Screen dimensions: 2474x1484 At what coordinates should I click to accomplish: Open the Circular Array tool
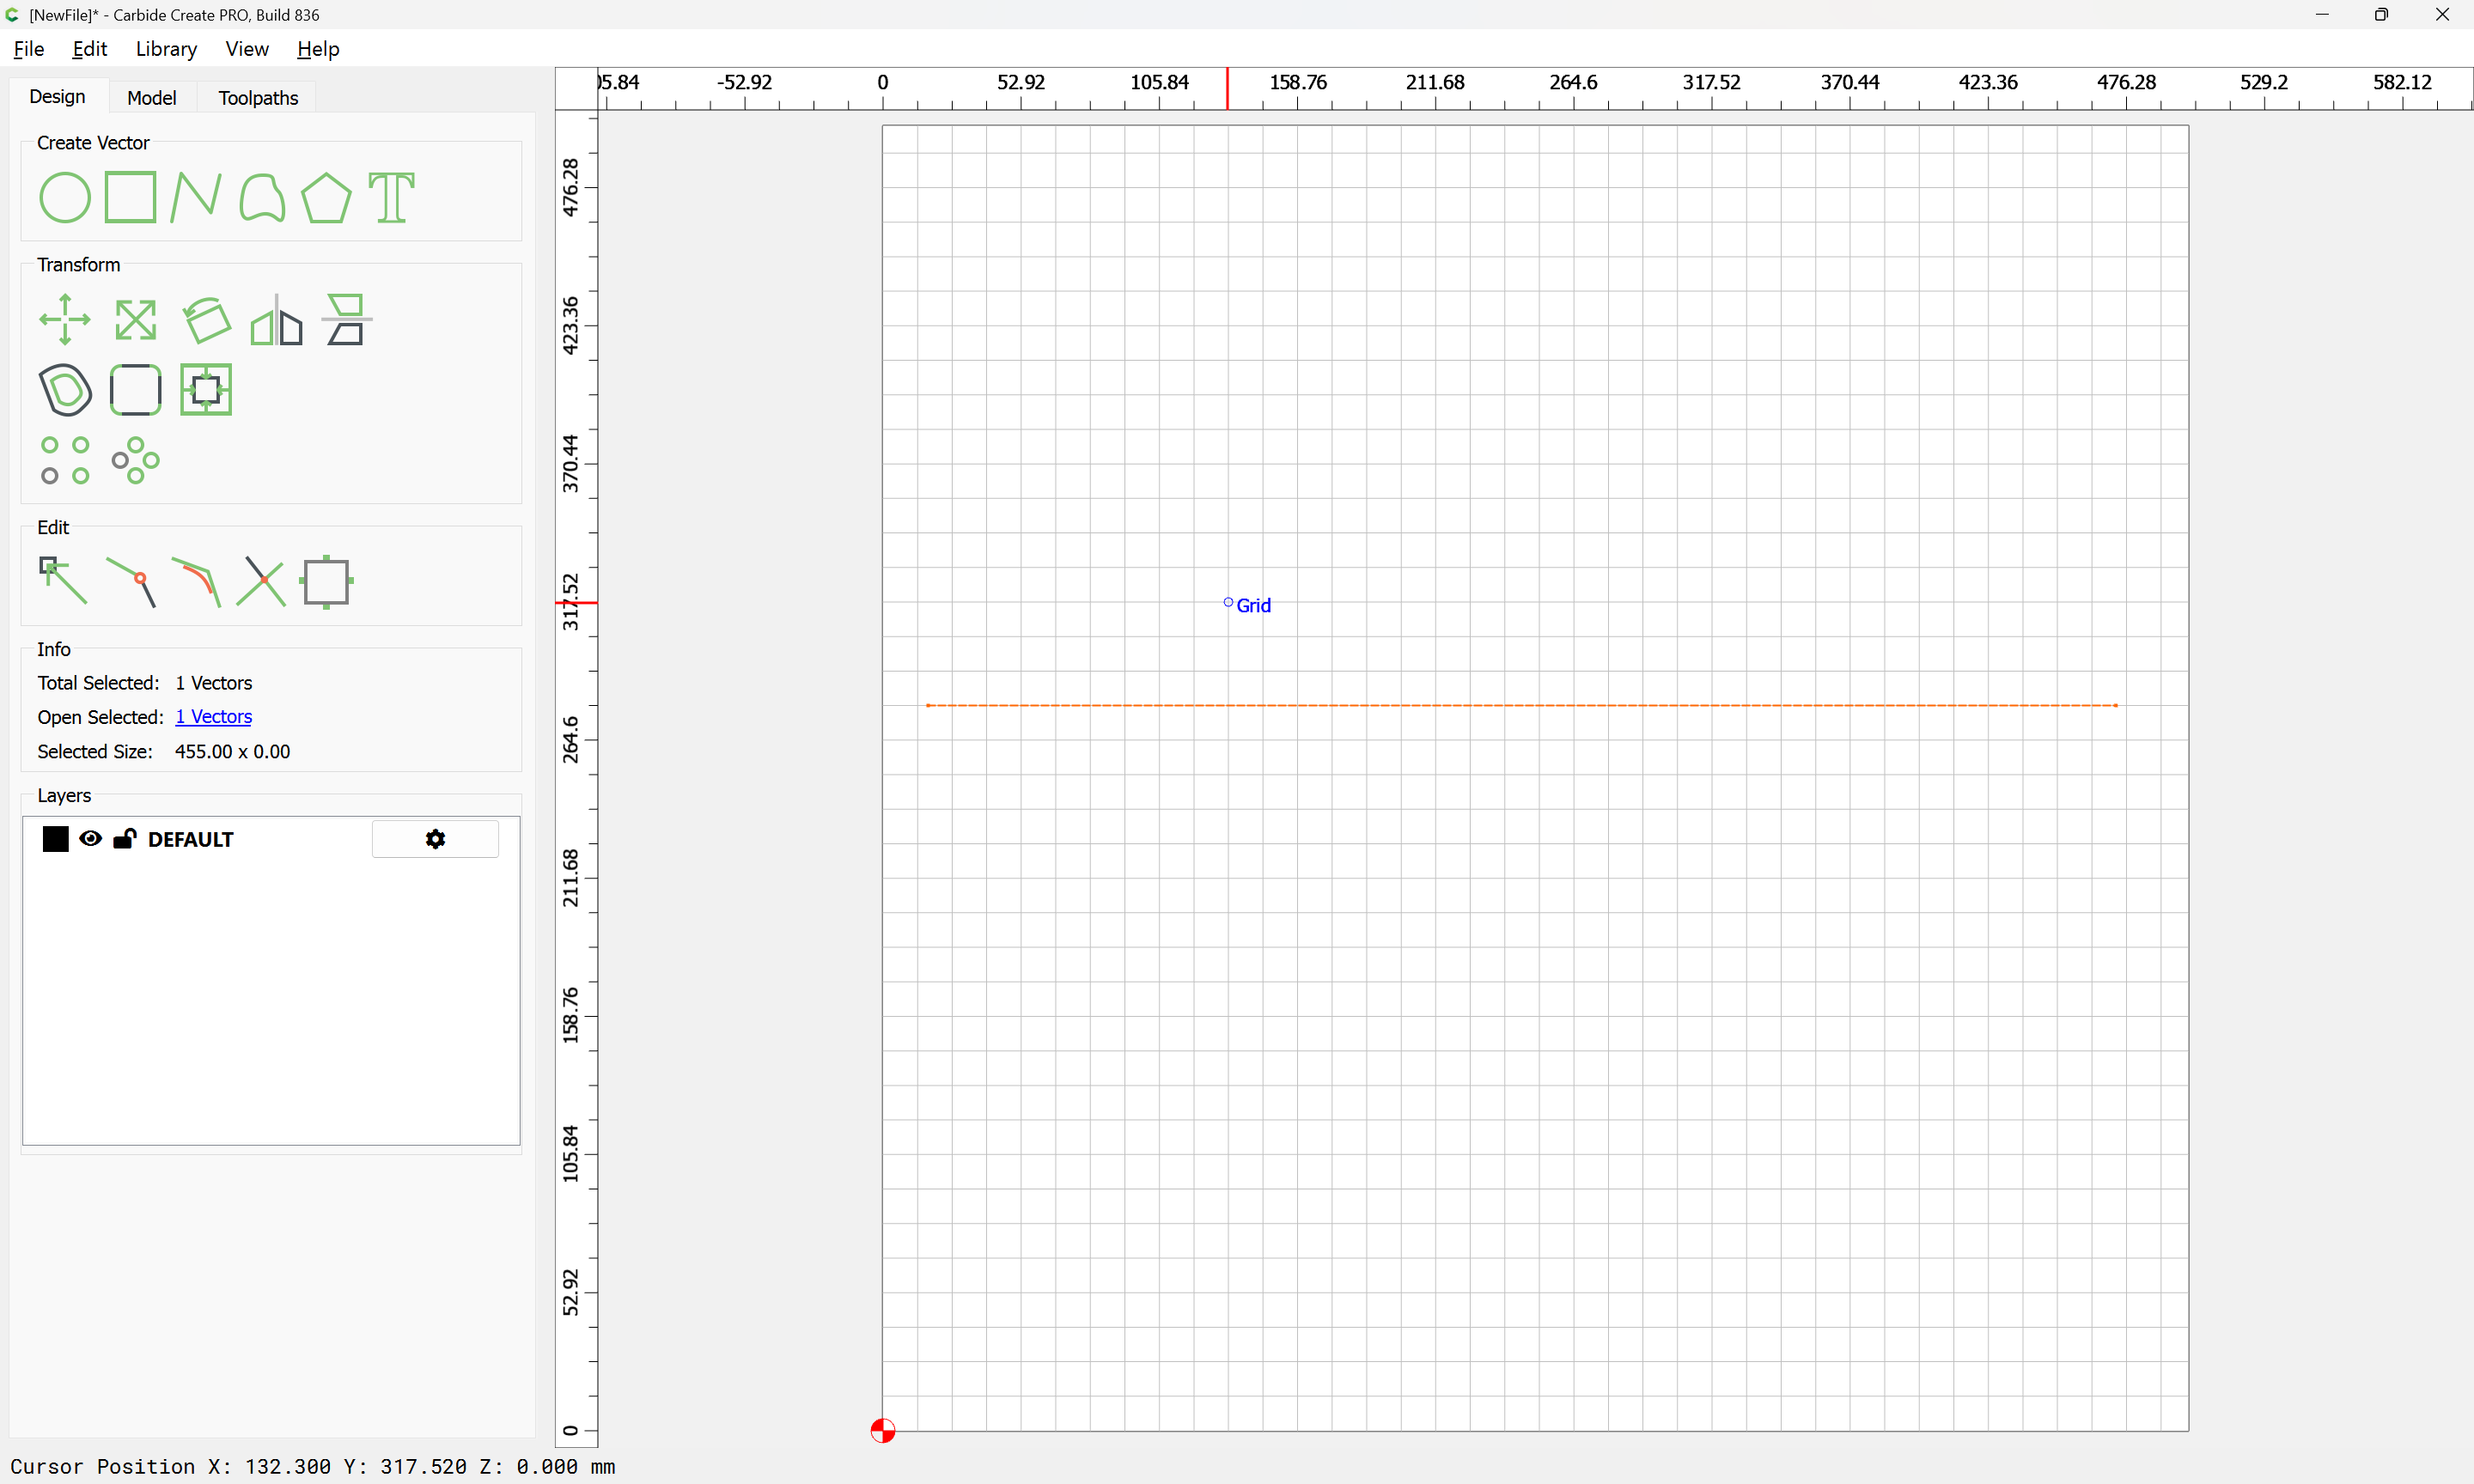click(135, 460)
